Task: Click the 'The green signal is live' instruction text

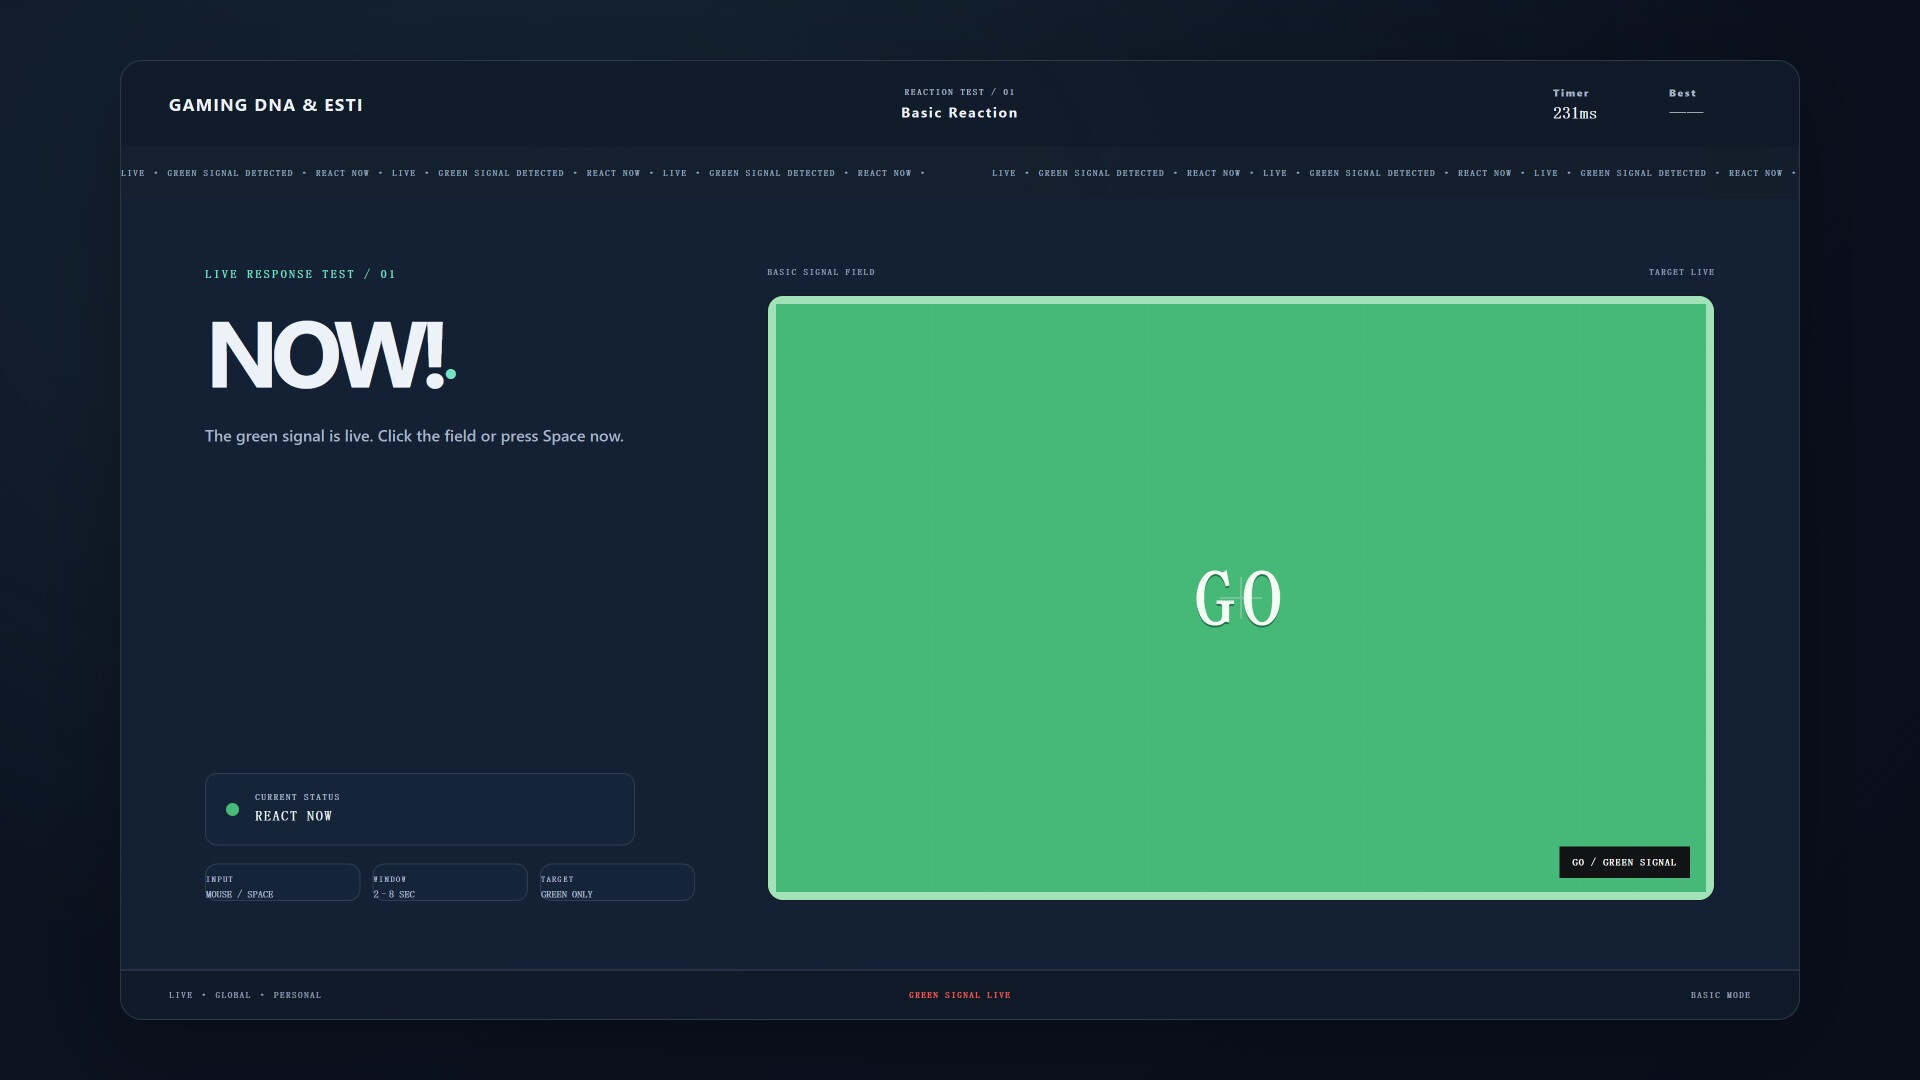Action: click(x=414, y=436)
